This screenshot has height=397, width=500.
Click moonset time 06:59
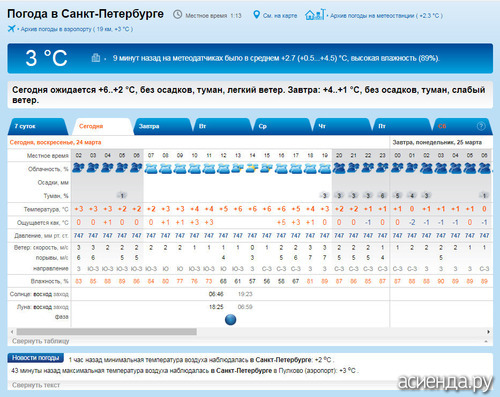(245, 307)
